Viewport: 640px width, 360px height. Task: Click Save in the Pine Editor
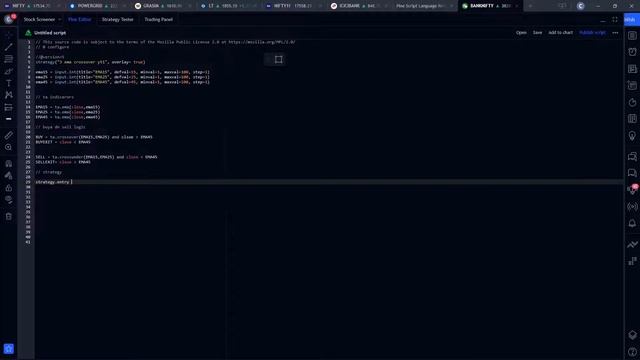538,33
